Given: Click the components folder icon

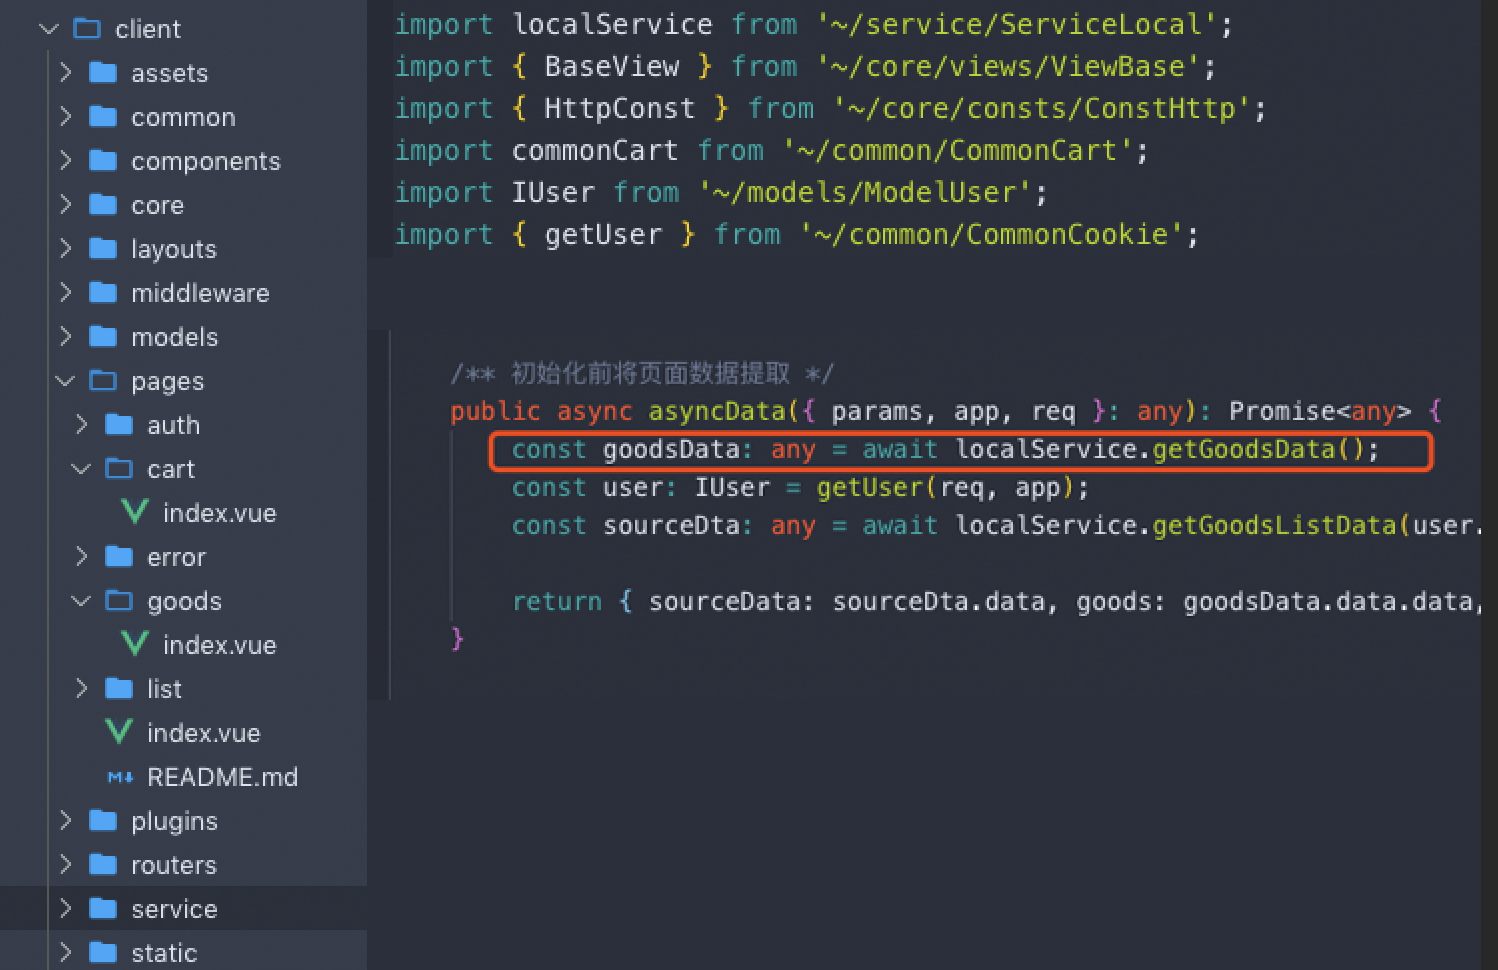Looking at the screenshot, I should click(x=103, y=160).
